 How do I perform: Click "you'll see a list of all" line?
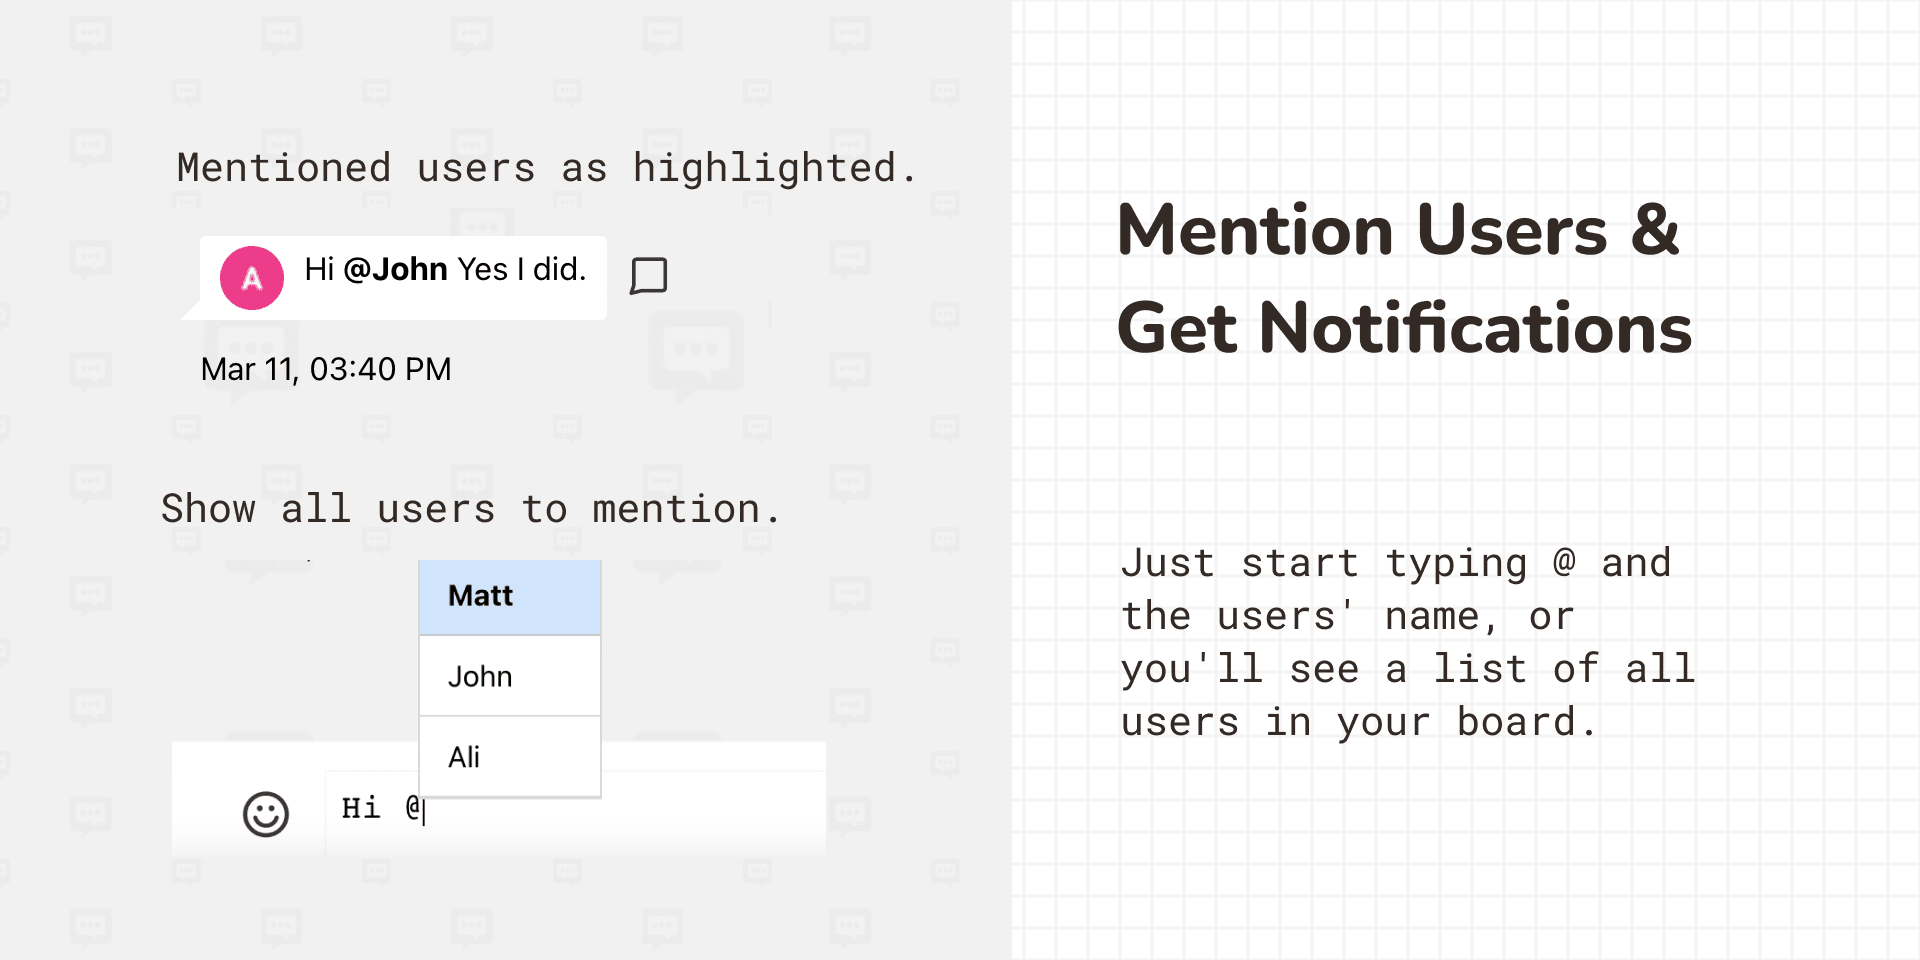pyautogui.click(x=1408, y=669)
